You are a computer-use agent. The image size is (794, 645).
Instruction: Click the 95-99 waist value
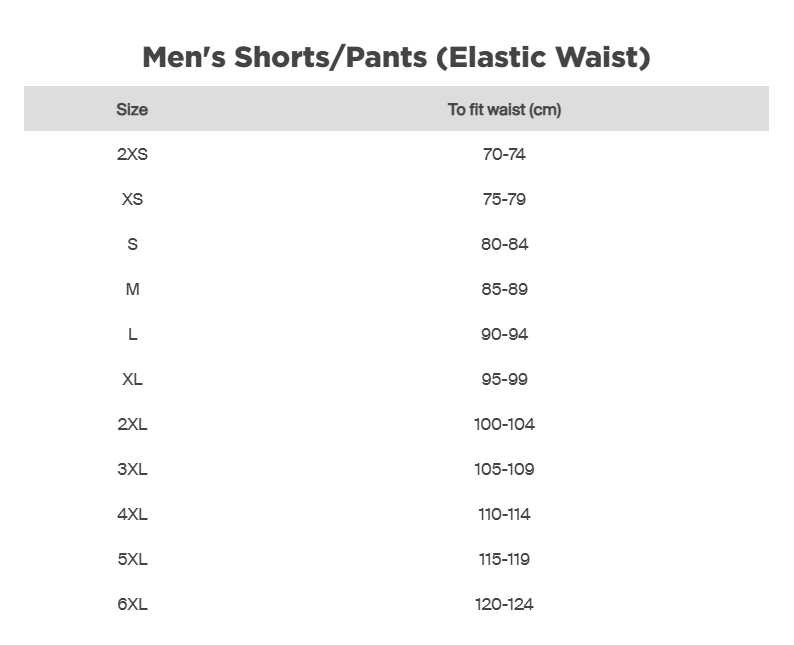pos(504,379)
